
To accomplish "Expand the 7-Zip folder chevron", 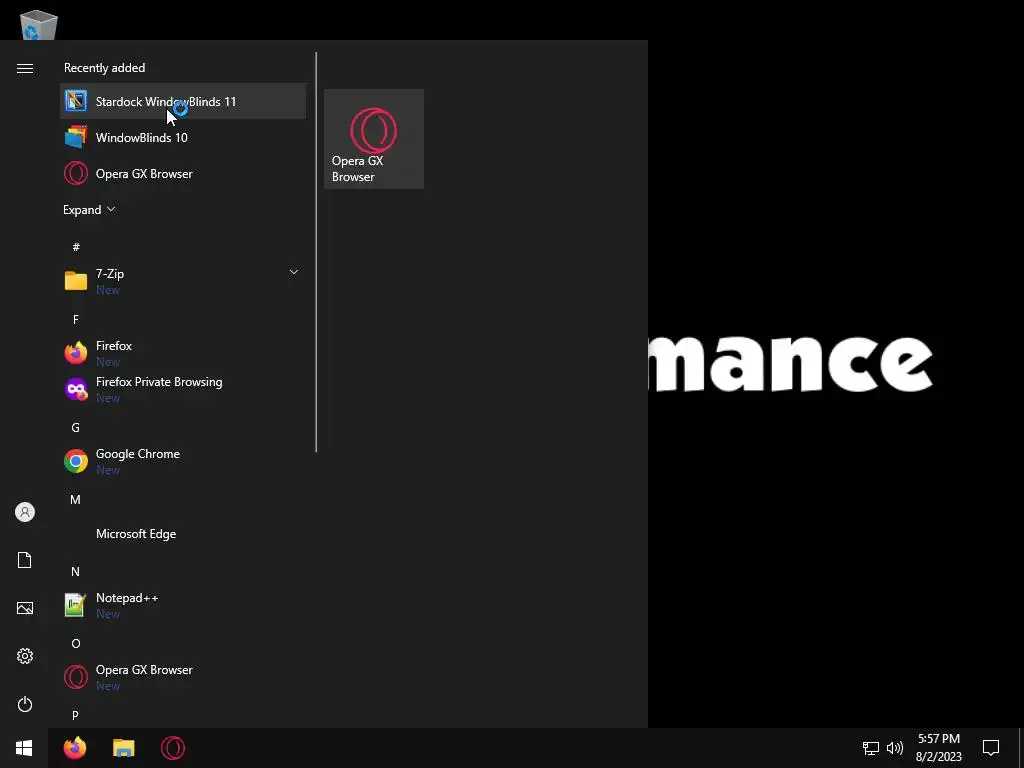I will tap(294, 272).
